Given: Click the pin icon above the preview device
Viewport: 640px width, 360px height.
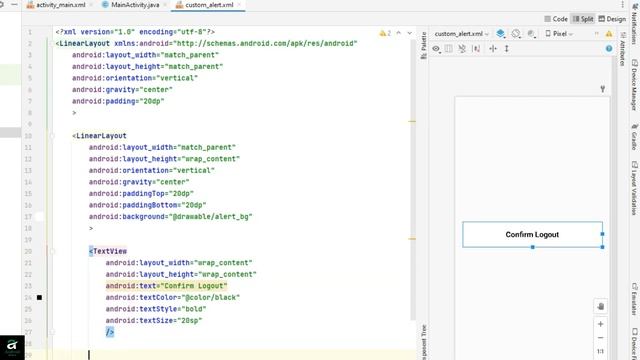Looking at the screenshot, I should click(x=602, y=89).
